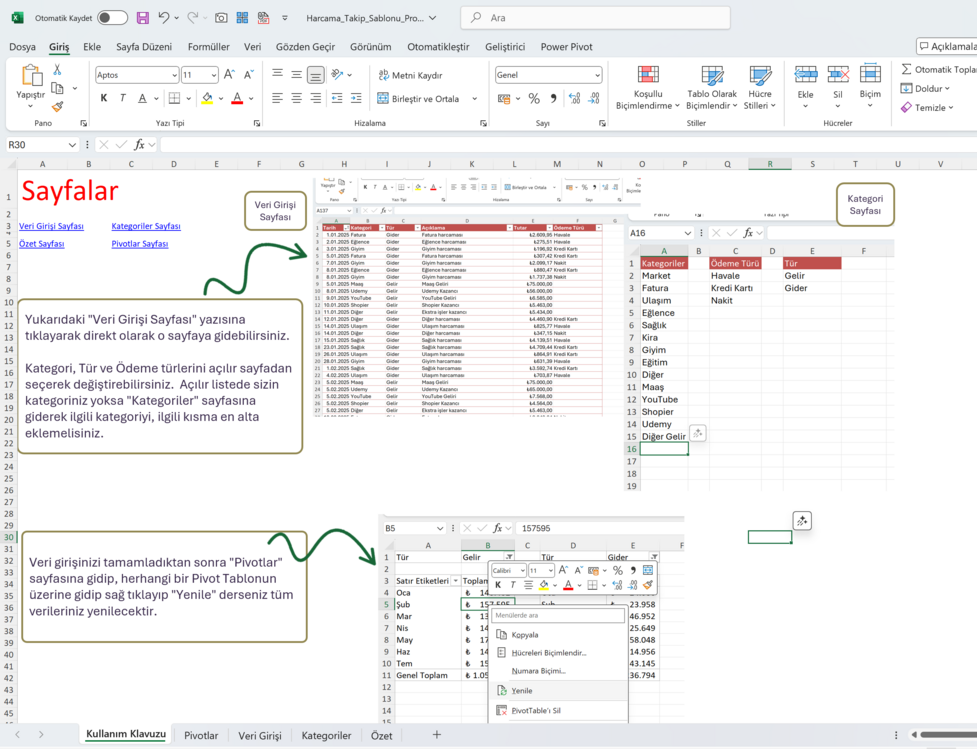The image size is (977, 749).
Task: Open the Dosya menu
Action: tap(22, 47)
